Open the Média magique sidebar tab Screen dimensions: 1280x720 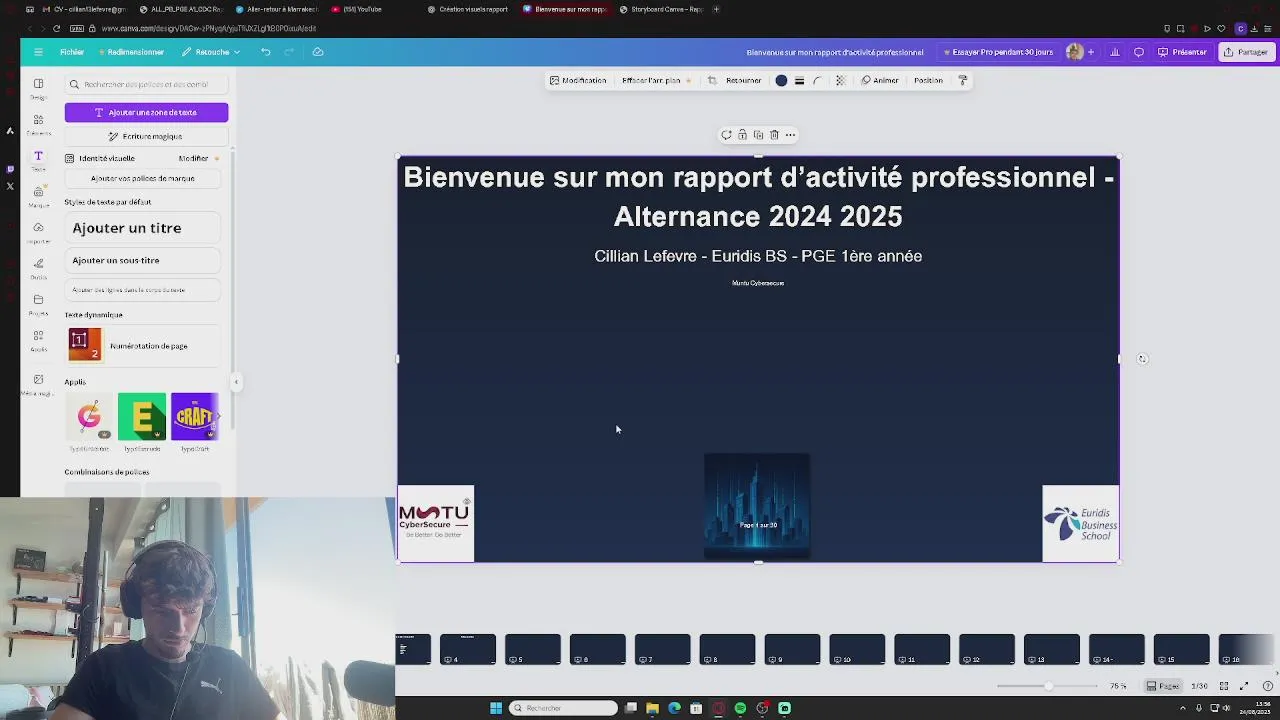38,384
